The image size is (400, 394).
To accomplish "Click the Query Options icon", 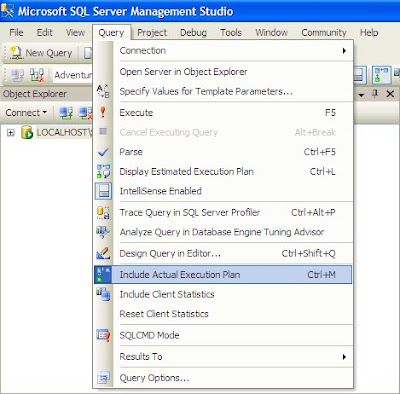I will pyautogui.click(x=103, y=378).
